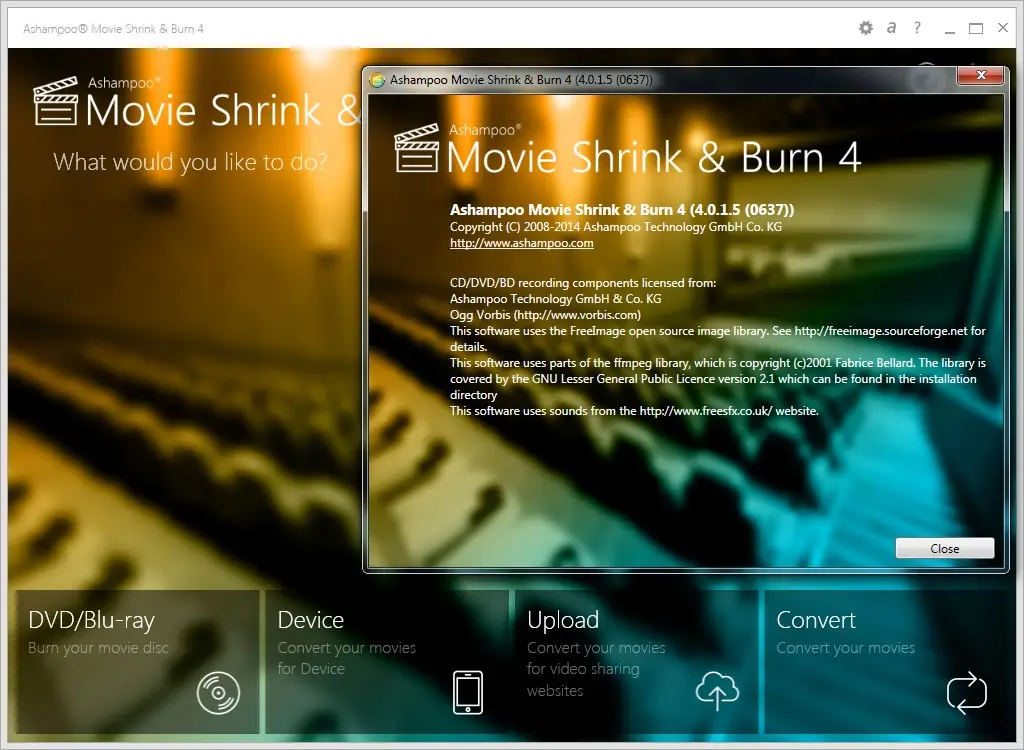Click 'Convert your movies for Device' subtitle

[347, 658]
